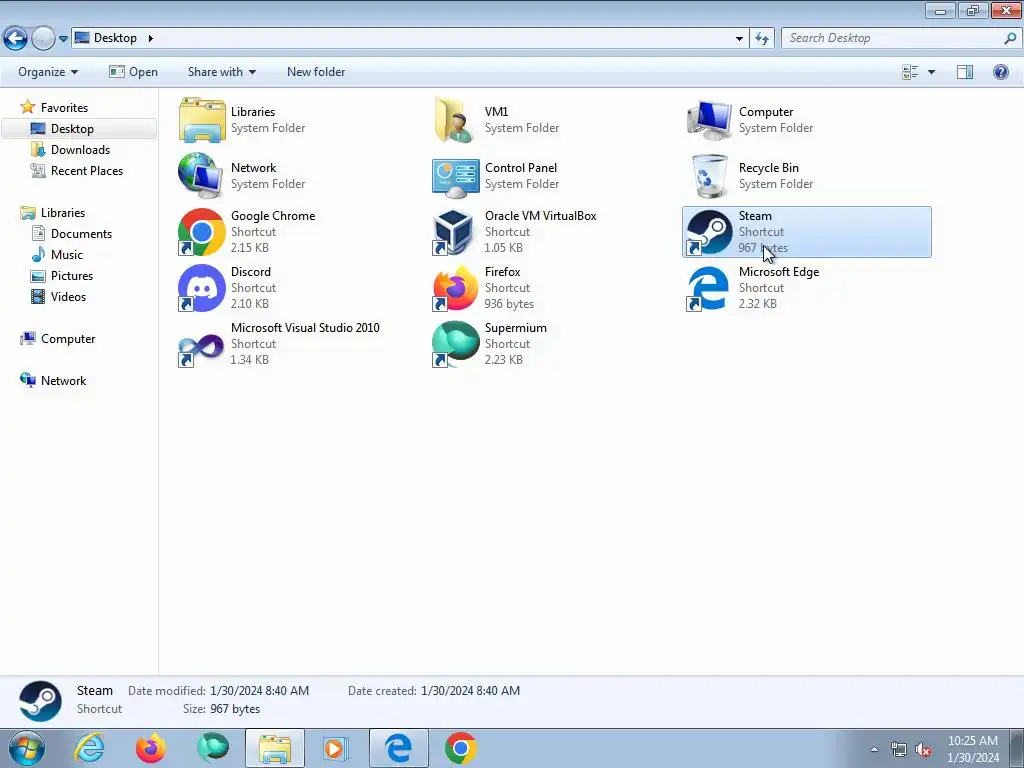Open Downloads in navigation pane
The width and height of the screenshot is (1024, 768).
click(x=80, y=150)
